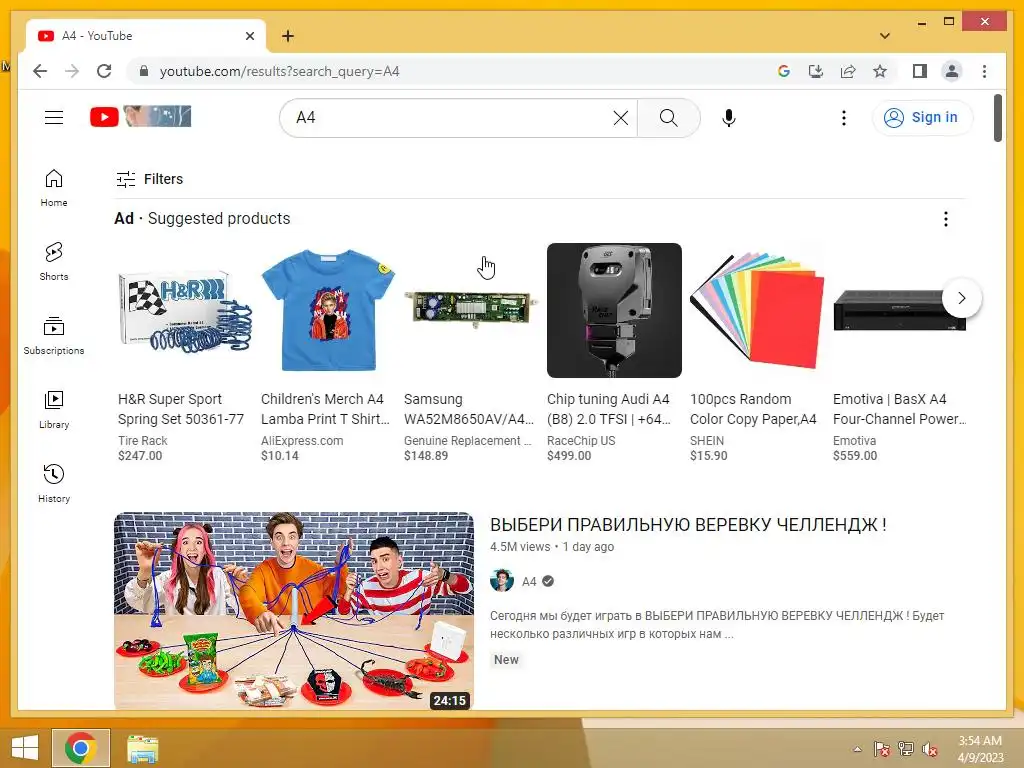Open Shorts from the sidebar
This screenshot has width=1024, height=768.
coord(54,261)
